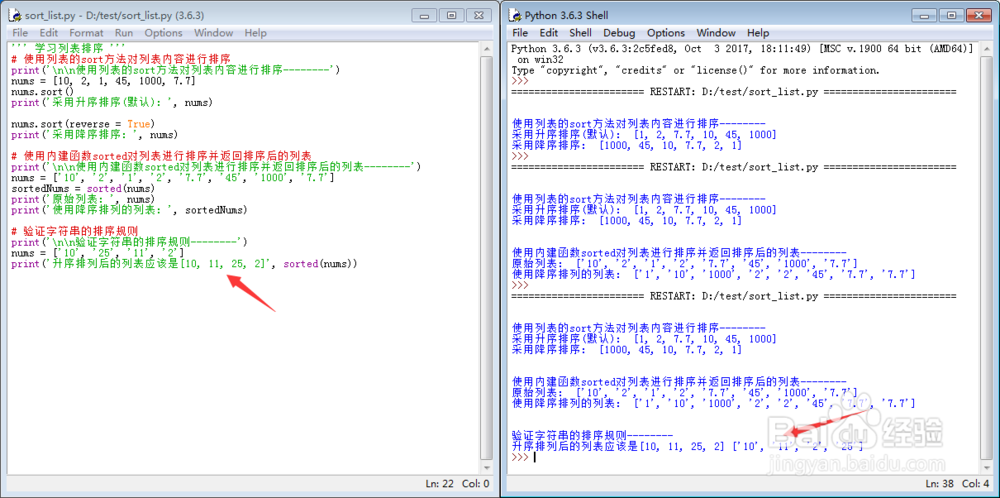
Task: Maximize the Python 3.6.3 Shell window
Action: [951, 15]
